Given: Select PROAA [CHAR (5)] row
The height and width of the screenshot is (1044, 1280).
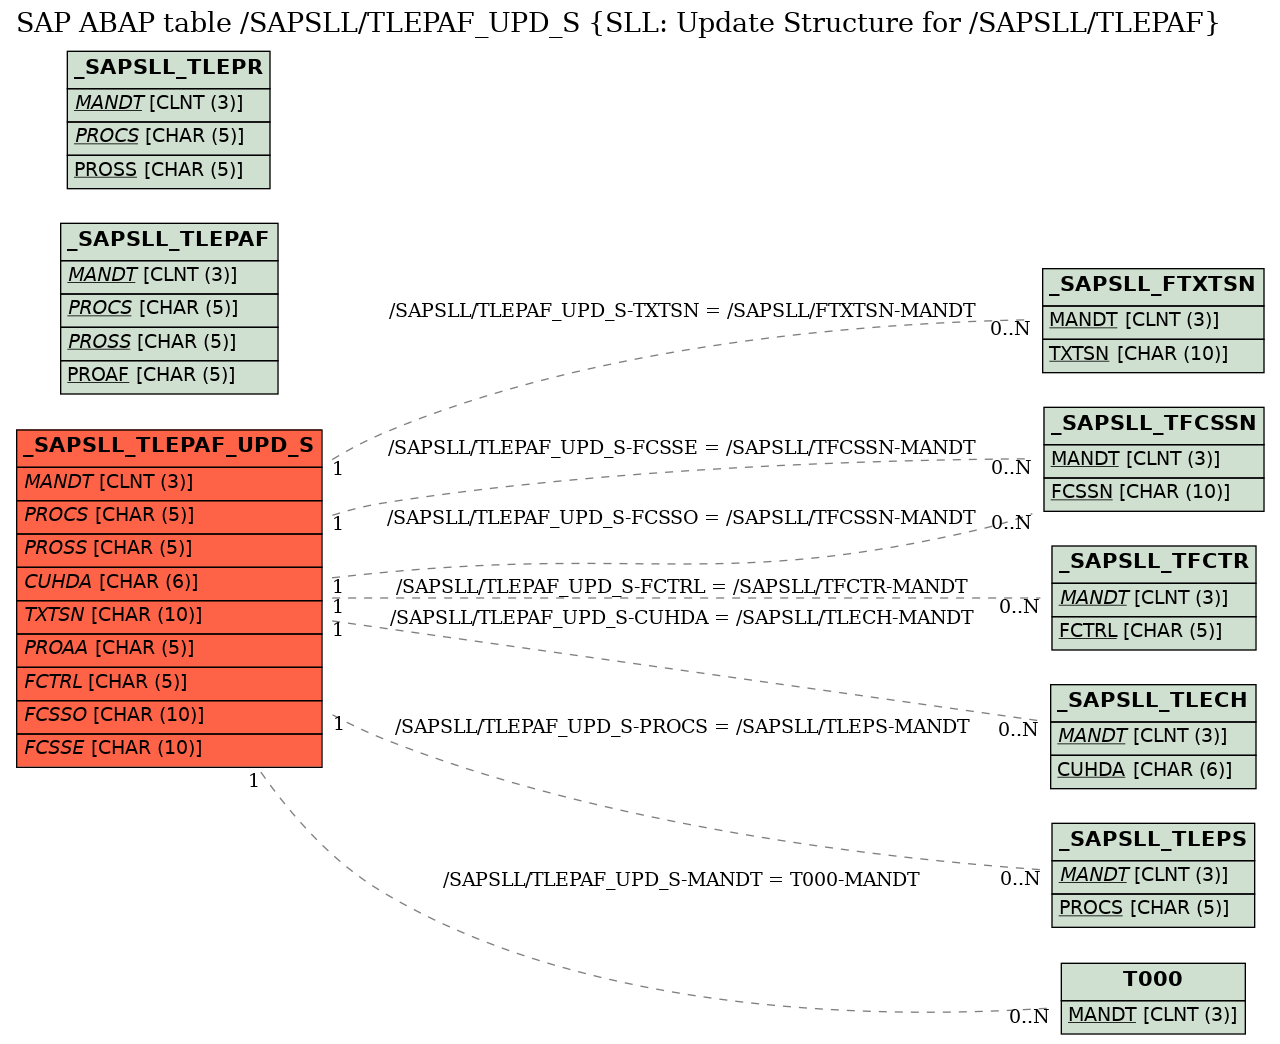Looking at the screenshot, I should (169, 649).
